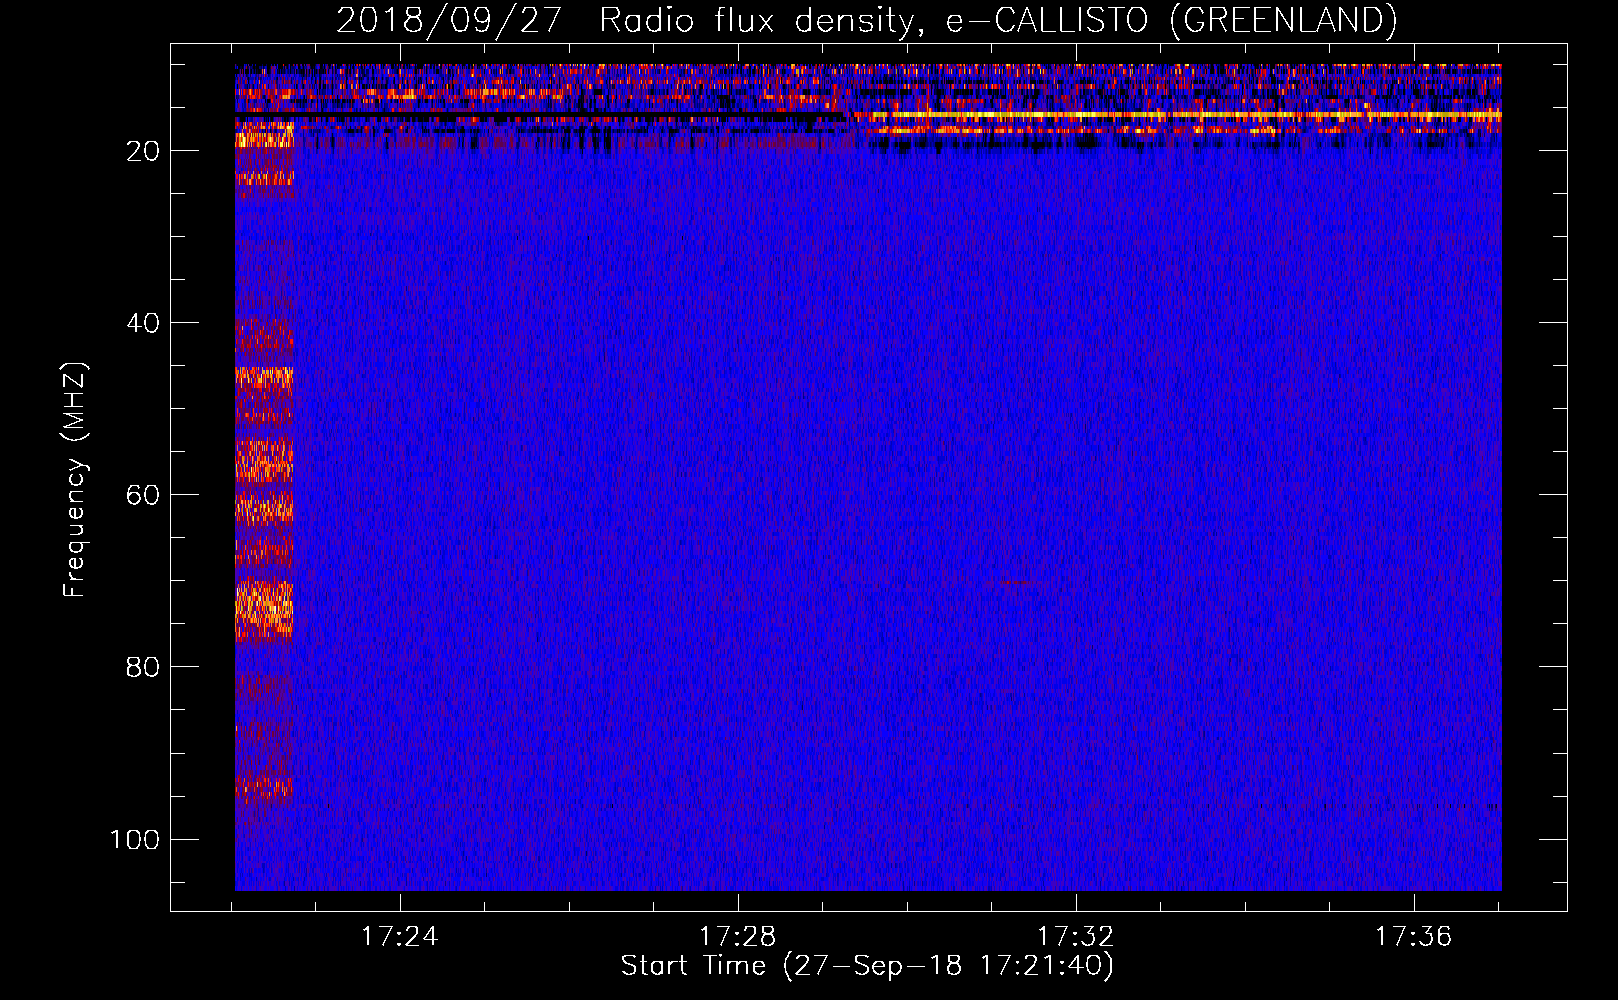This screenshot has width=1618, height=1000.
Task: Click the 'Start Time (27-Sep-18 17:21:40)' label
Action: tap(867, 966)
